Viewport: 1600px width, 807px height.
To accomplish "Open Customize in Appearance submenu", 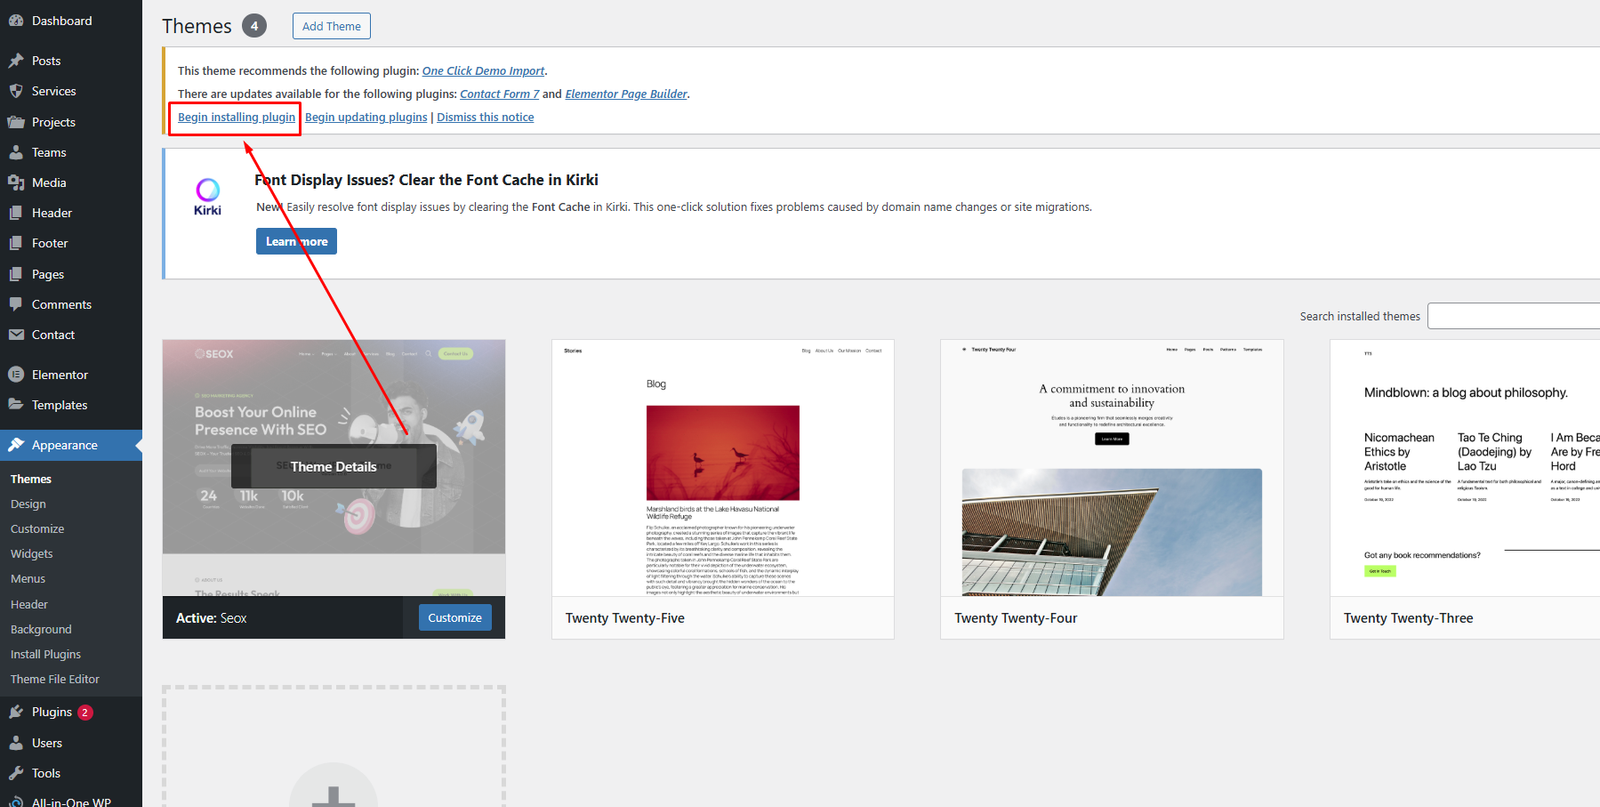I will [37, 529].
